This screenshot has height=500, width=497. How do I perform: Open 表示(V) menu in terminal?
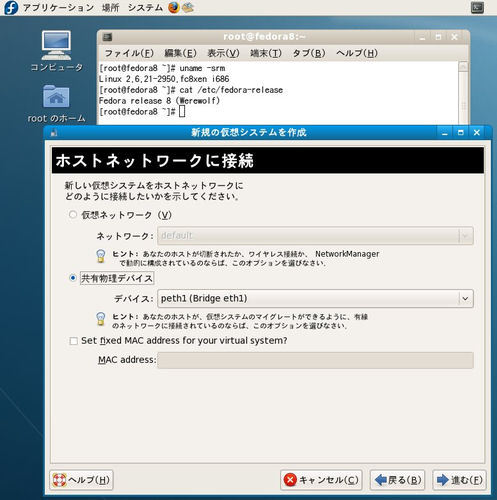coord(223,53)
